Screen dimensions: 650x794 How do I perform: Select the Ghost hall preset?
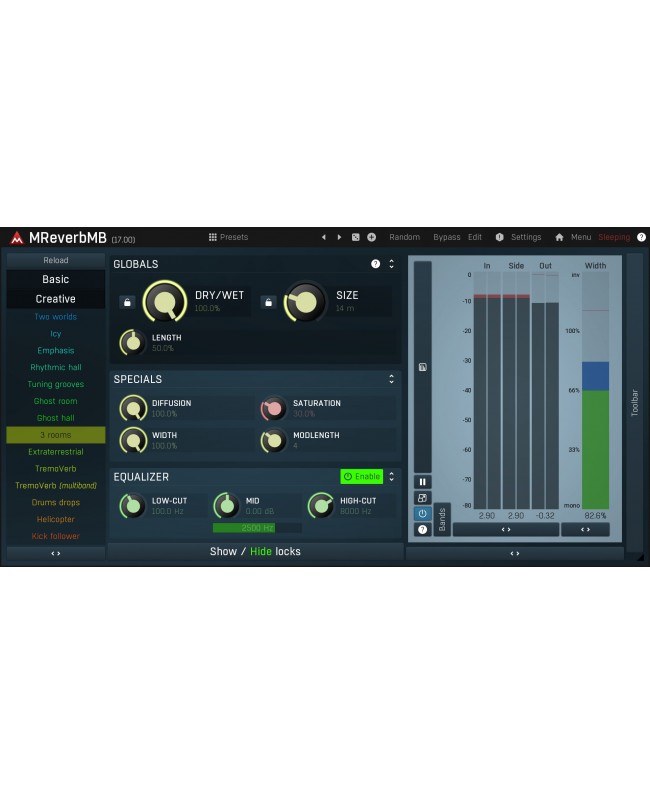click(56, 418)
